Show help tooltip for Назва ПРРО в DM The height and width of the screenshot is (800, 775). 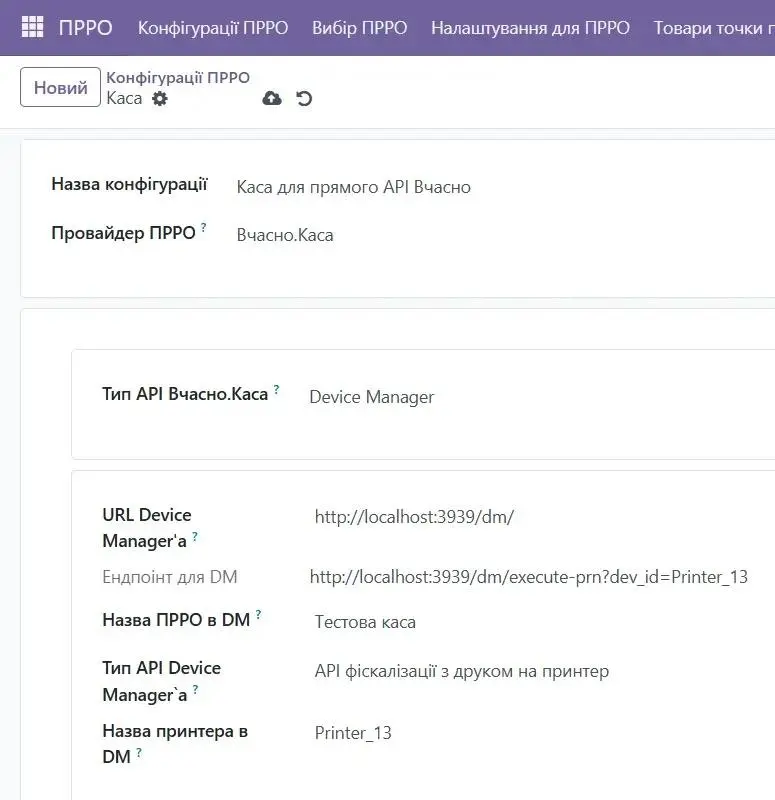coord(258,614)
